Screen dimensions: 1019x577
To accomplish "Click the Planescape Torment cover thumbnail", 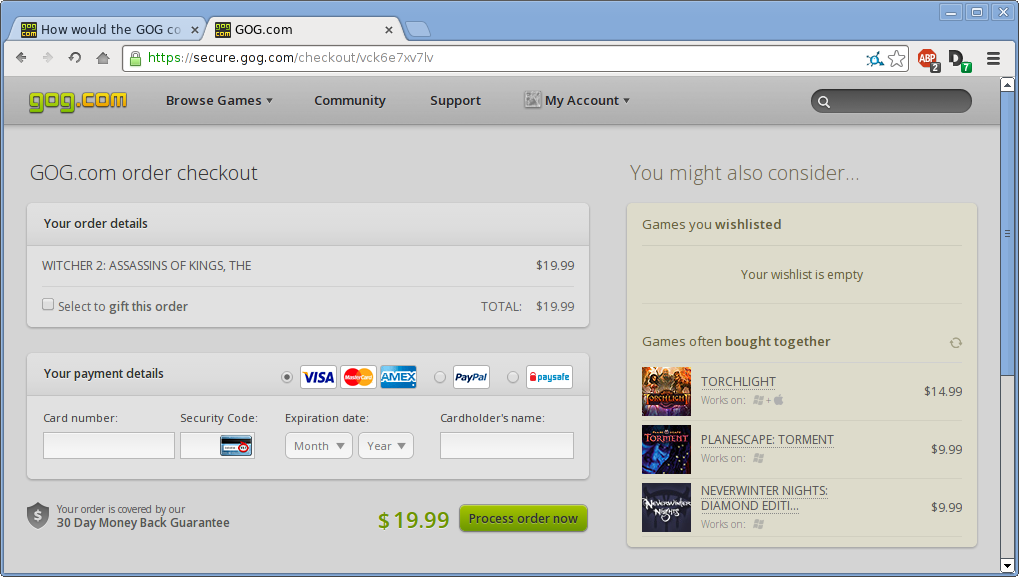I will 666,450.
